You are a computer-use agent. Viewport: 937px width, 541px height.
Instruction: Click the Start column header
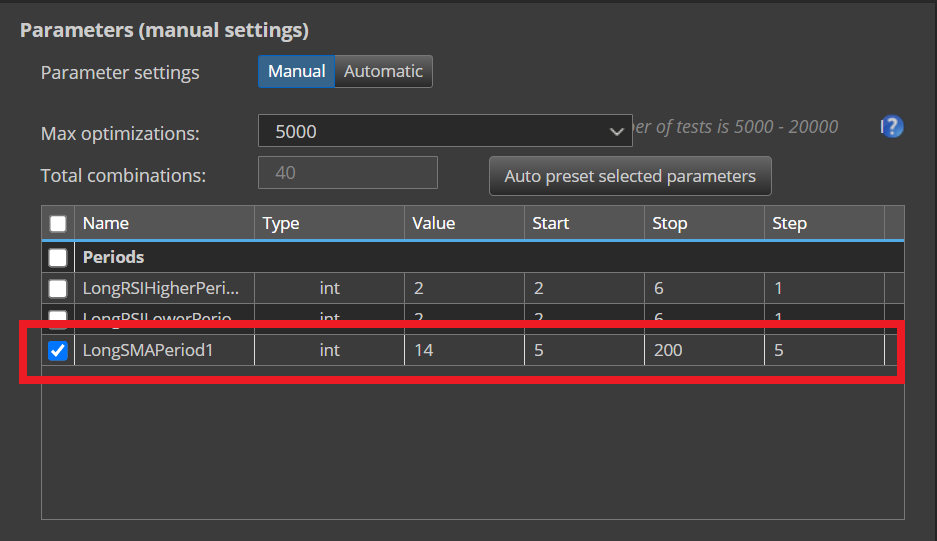(584, 224)
